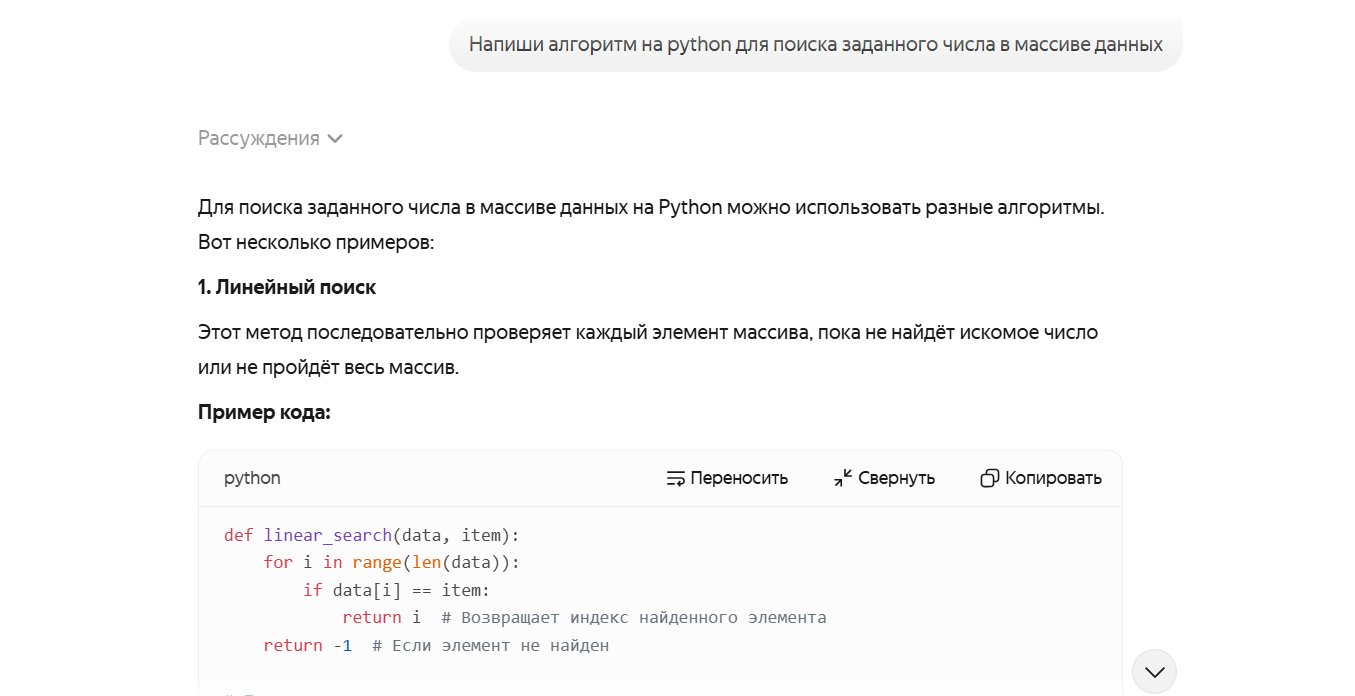Open the Рассуждения reasoning section label
1355x696 pixels.
[258, 139]
